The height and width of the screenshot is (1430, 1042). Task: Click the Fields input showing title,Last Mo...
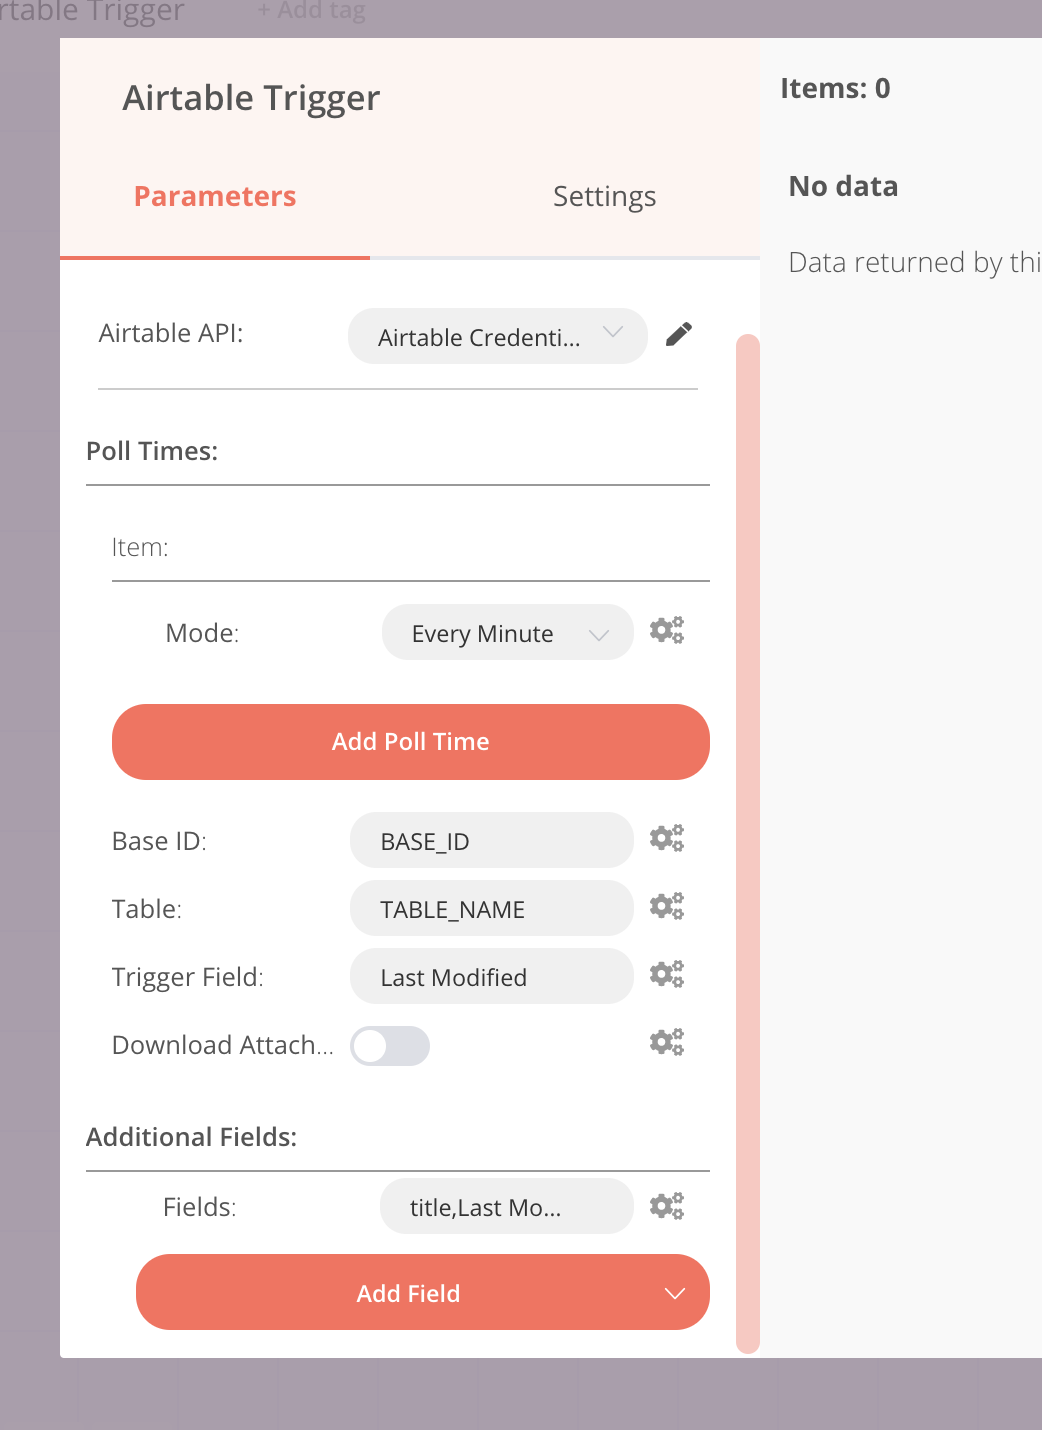(x=506, y=1206)
